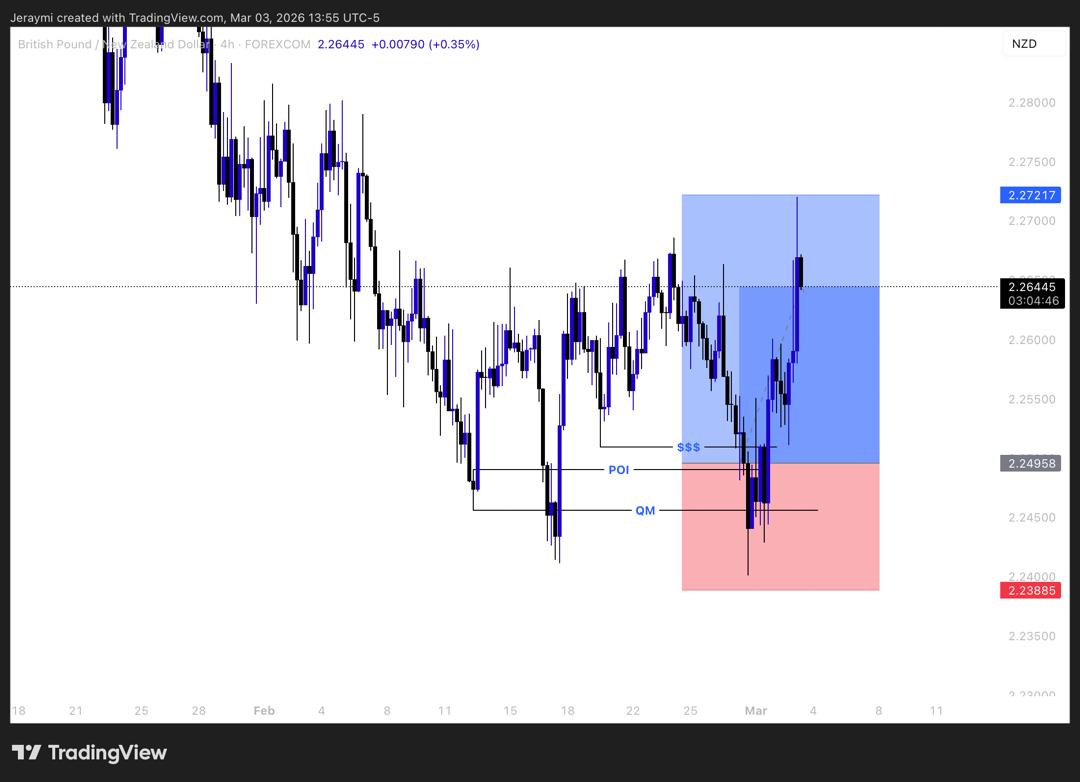Screen dimensions: 1080x782
Task: Change the 4h timeframe
Action: (x=228, y=44)
